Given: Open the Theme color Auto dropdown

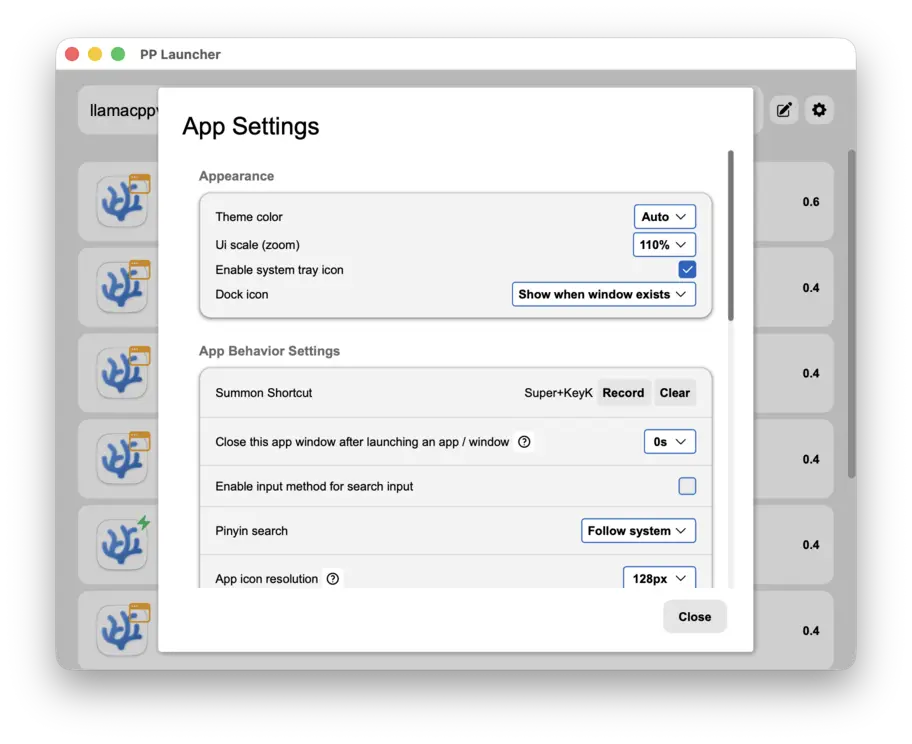Looking at the screenshot, I should [x=664, y=217].
